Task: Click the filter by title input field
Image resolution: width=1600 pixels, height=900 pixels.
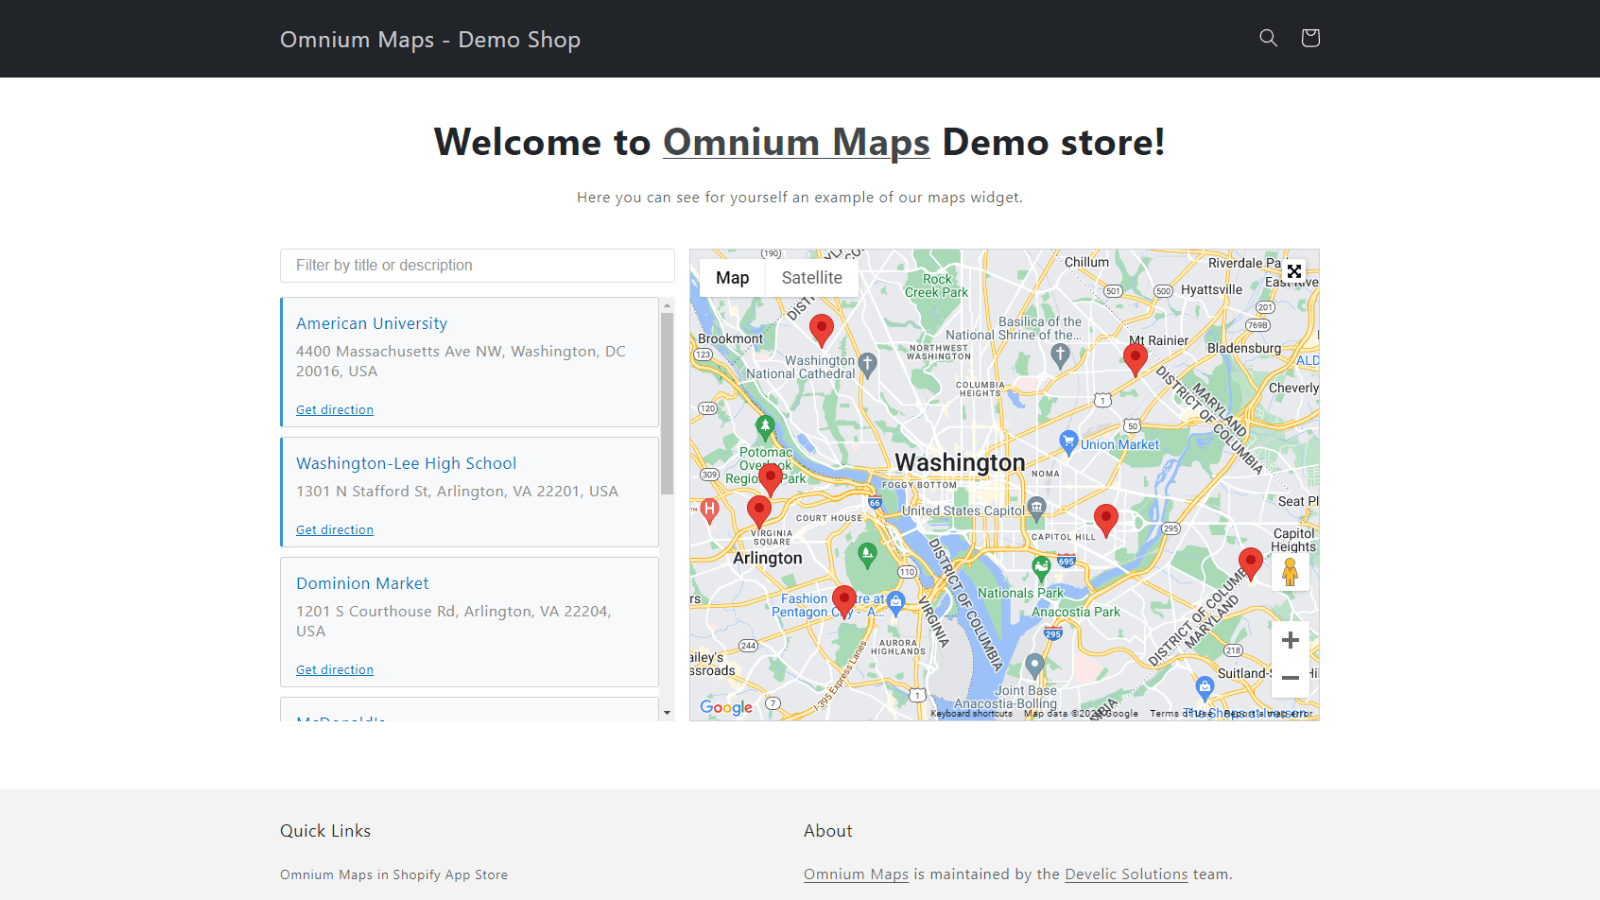Action: click(477, 265)
